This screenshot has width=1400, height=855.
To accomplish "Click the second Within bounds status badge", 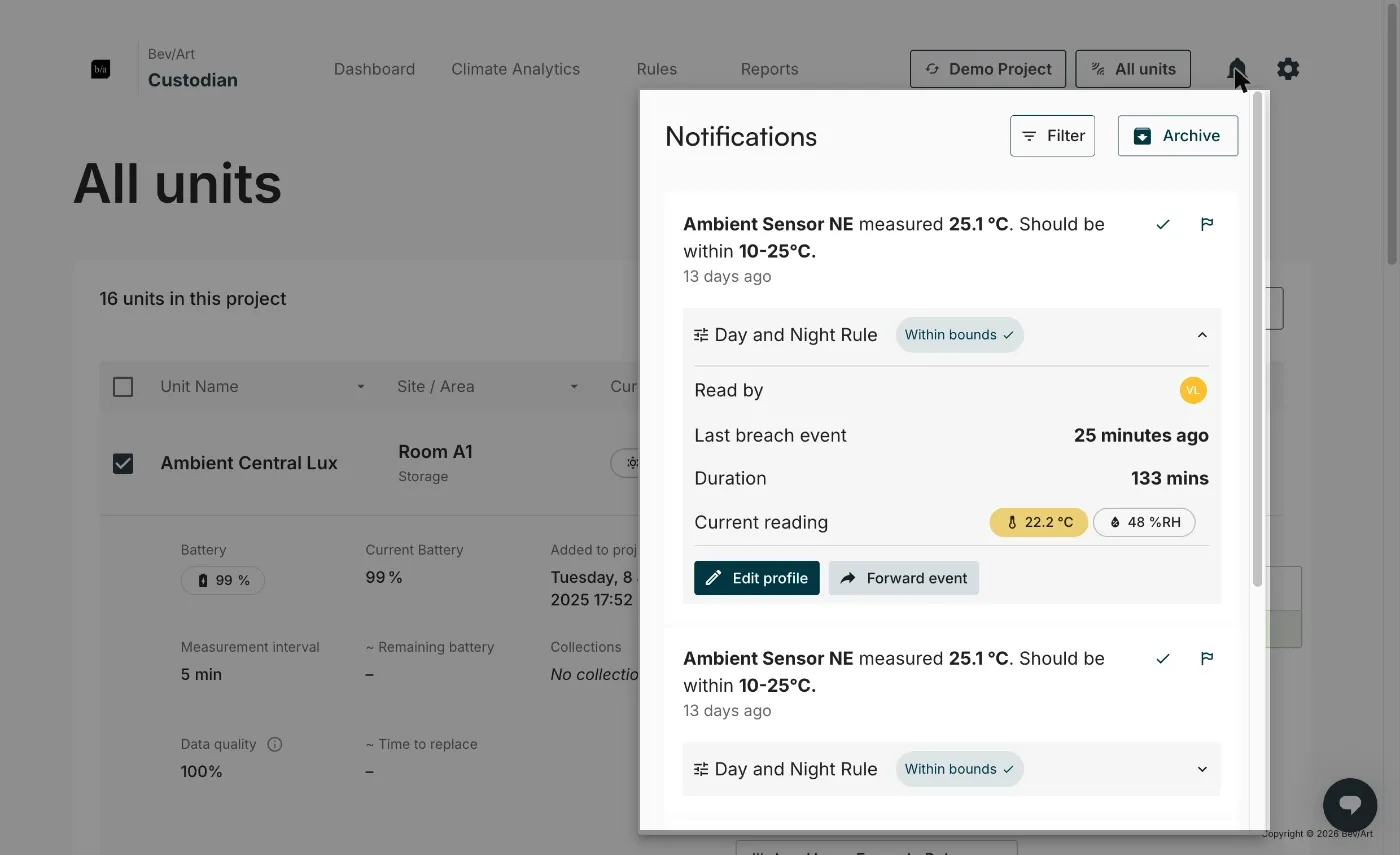I will (959, 769).
